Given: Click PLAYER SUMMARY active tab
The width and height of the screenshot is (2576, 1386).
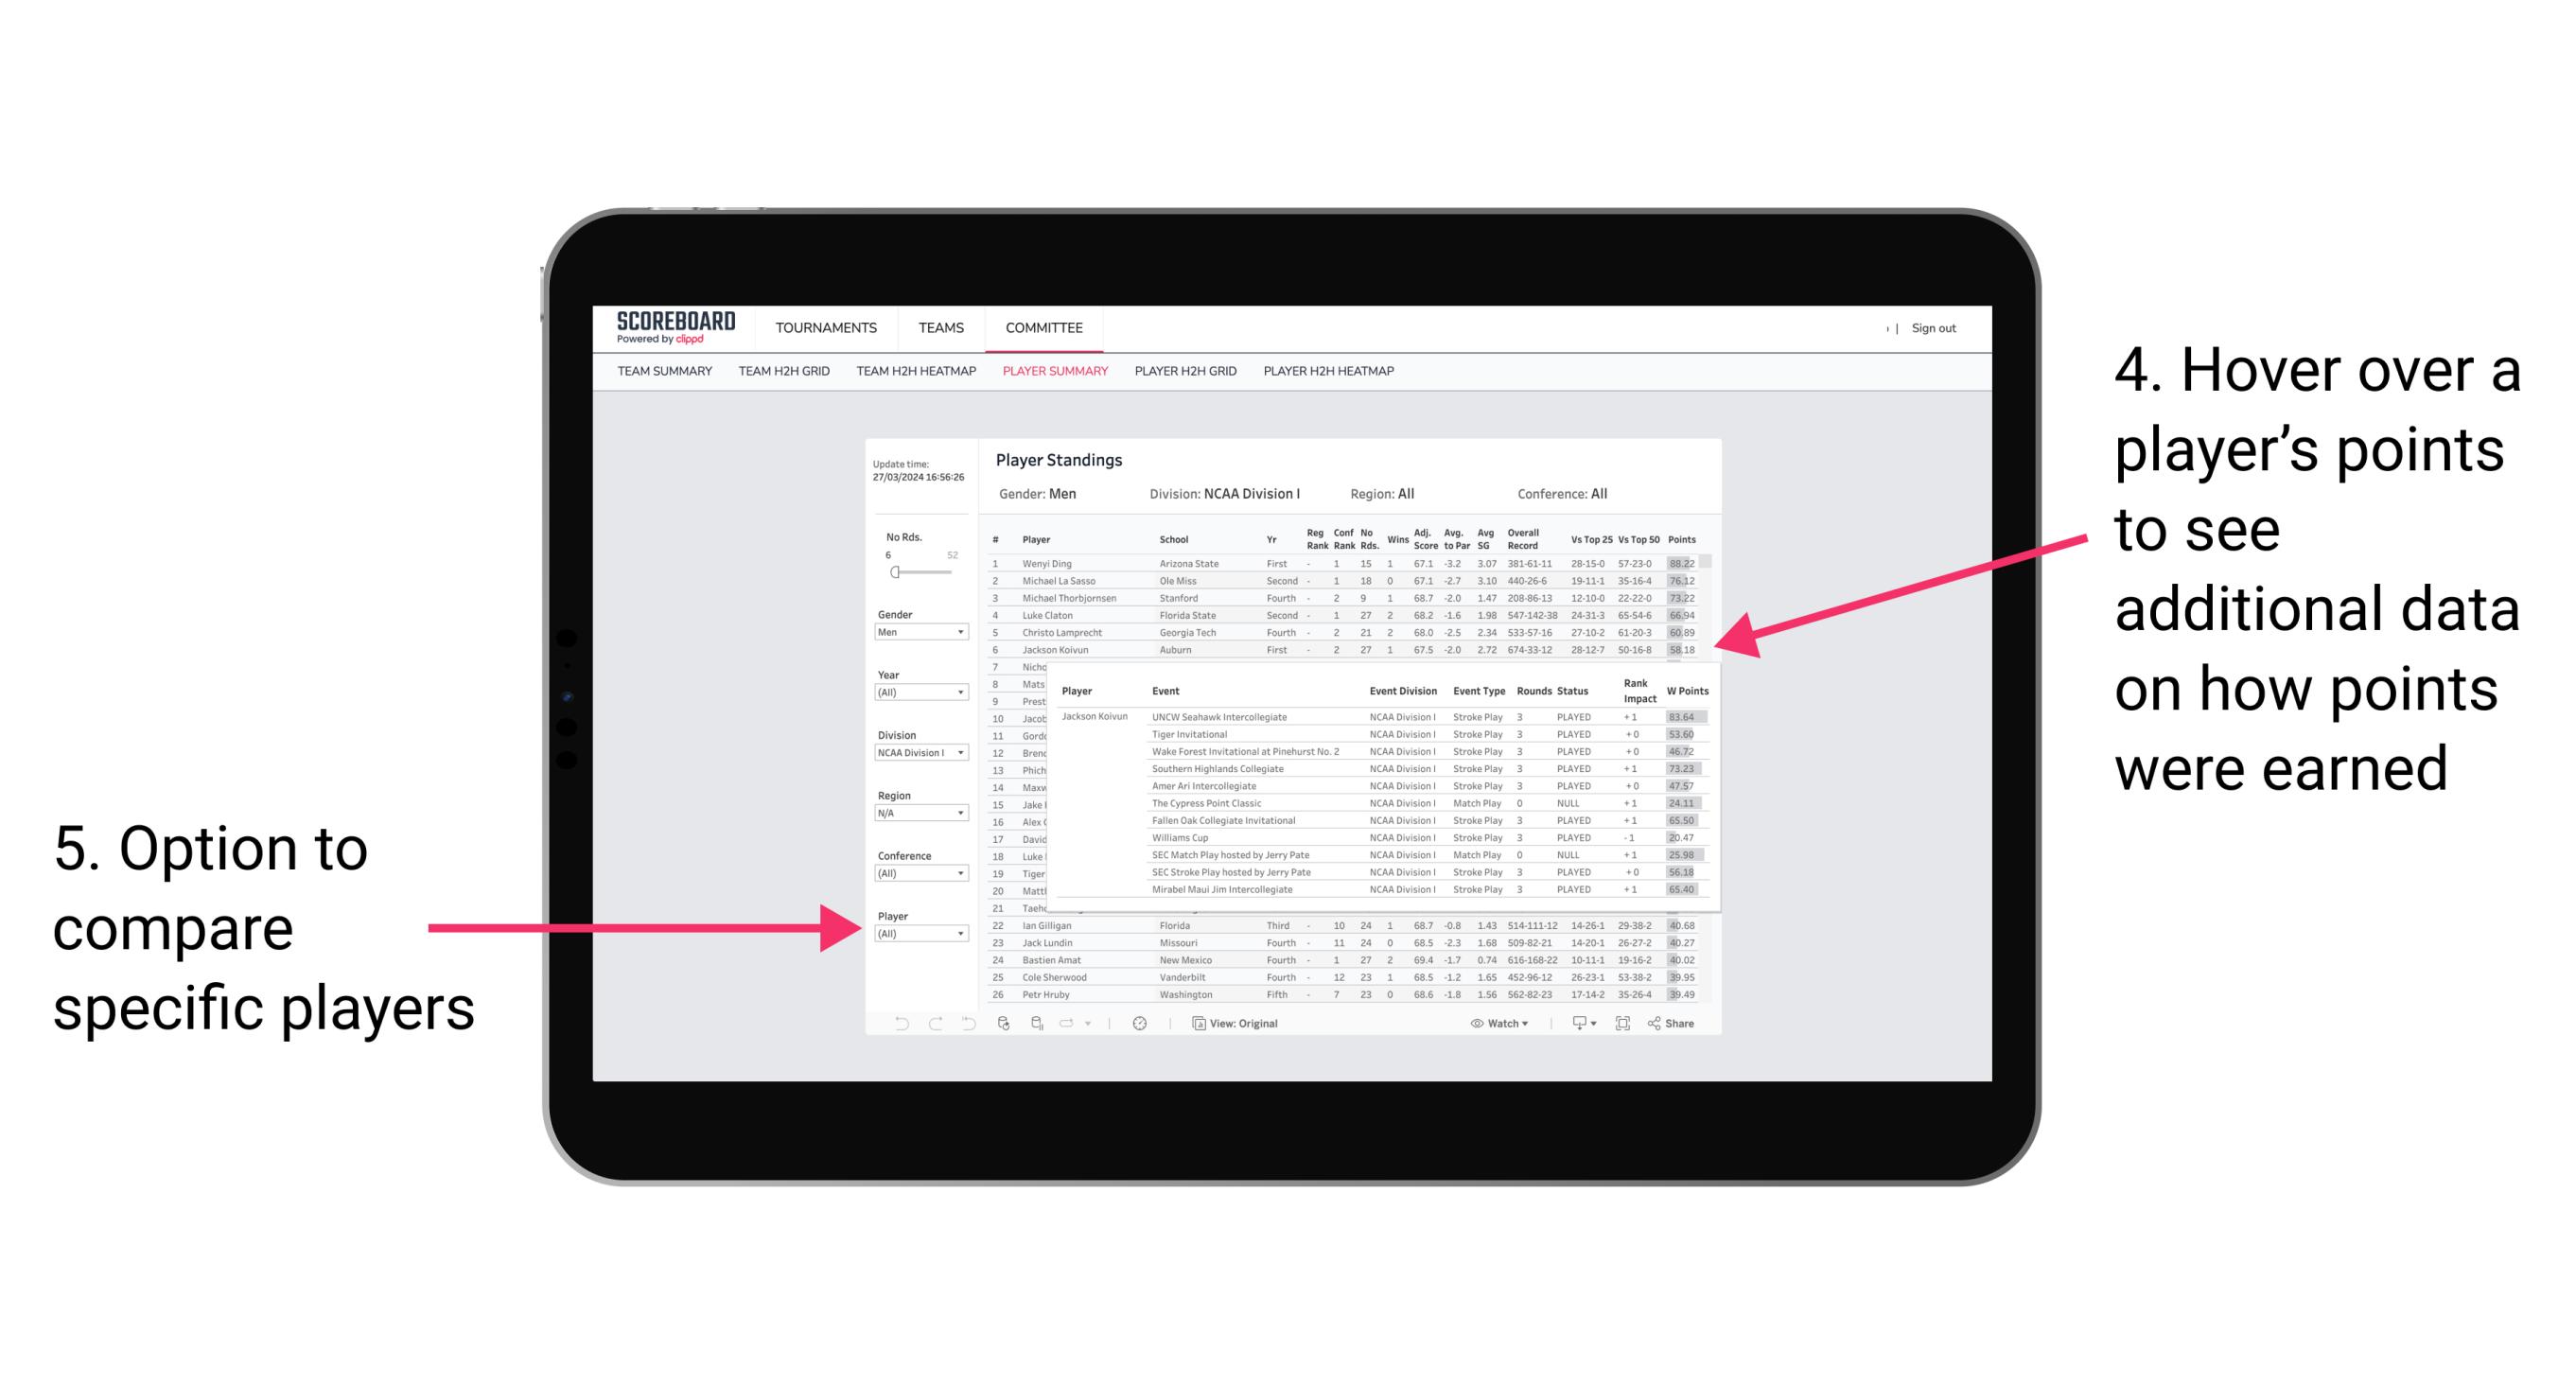Looking at the screenshot, I should [1051, 376].
